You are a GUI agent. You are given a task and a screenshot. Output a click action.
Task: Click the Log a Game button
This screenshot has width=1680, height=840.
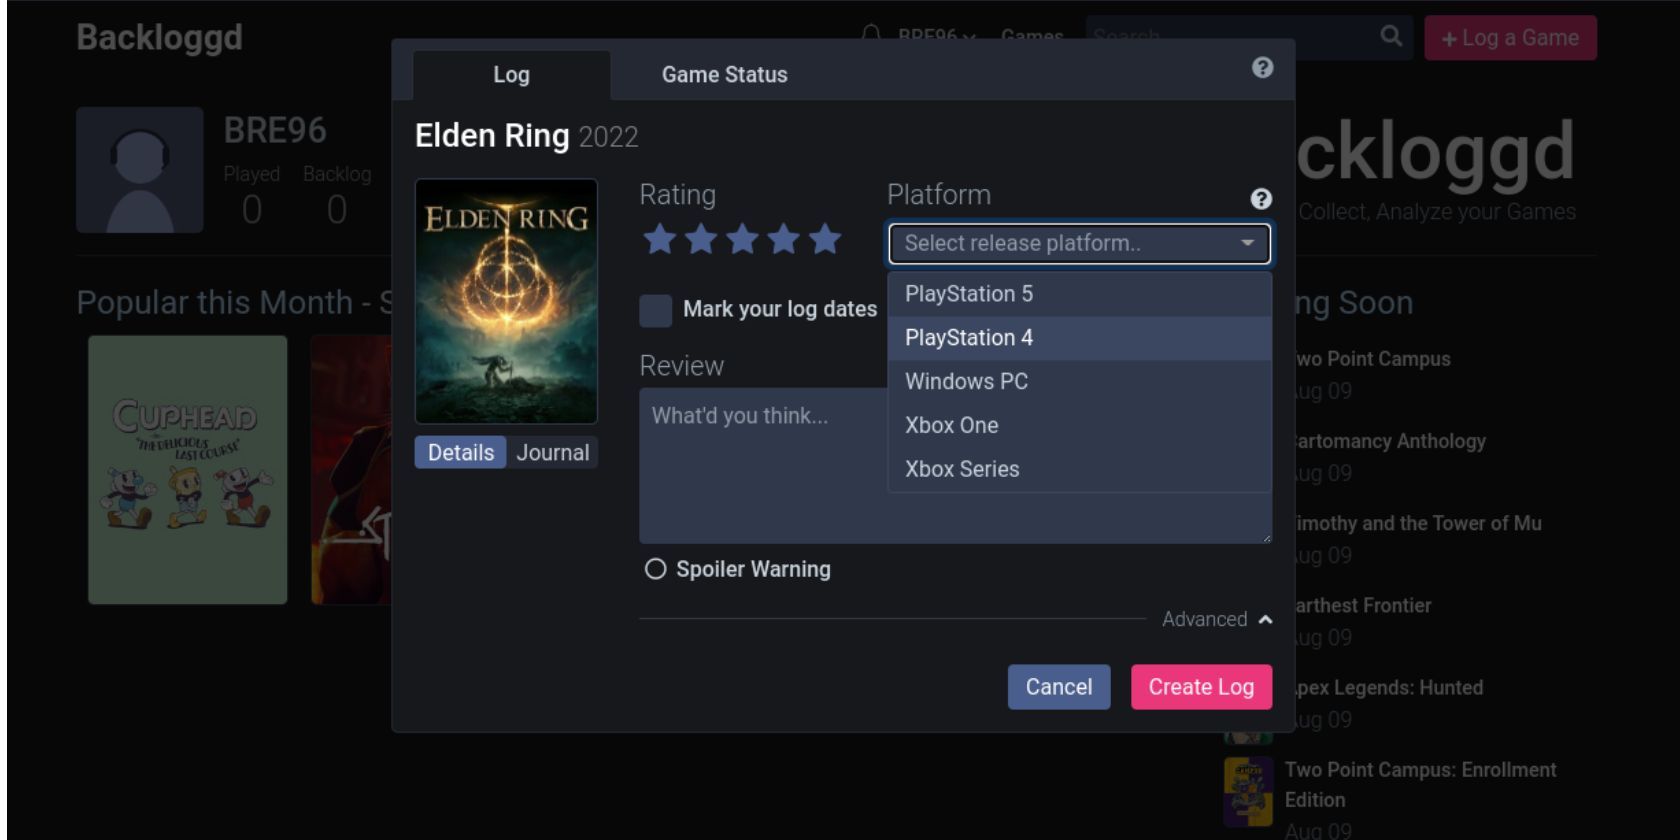[1510, 38]
